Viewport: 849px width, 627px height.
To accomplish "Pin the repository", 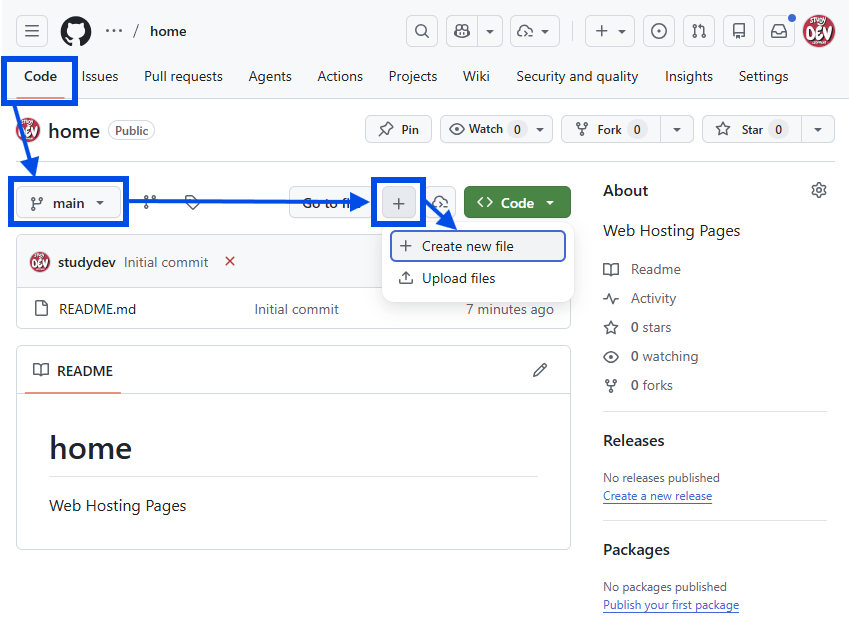I will pos(399,129).
